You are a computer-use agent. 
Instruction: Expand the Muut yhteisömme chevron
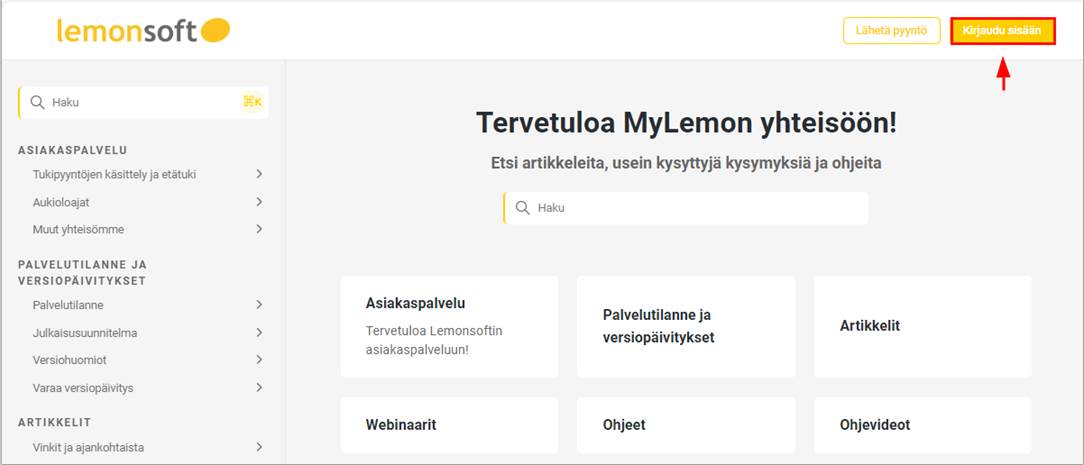[259, 229]
